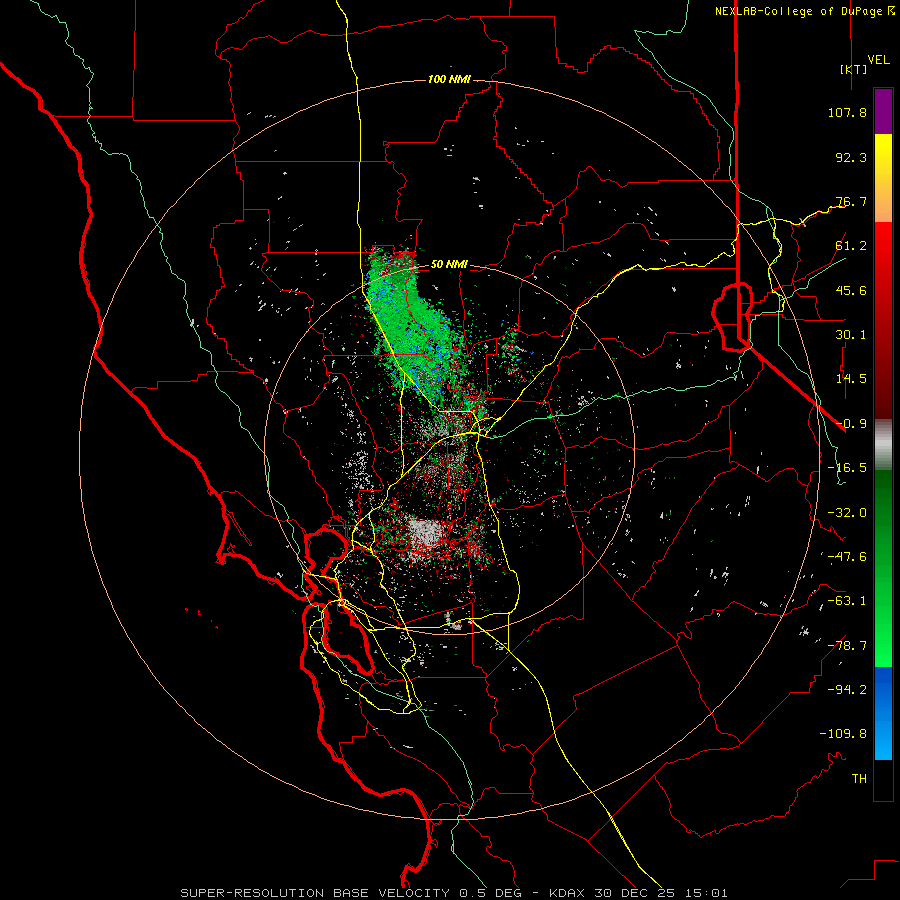
Task: Select the -32.0 scale label
Action: coord(847,513)
